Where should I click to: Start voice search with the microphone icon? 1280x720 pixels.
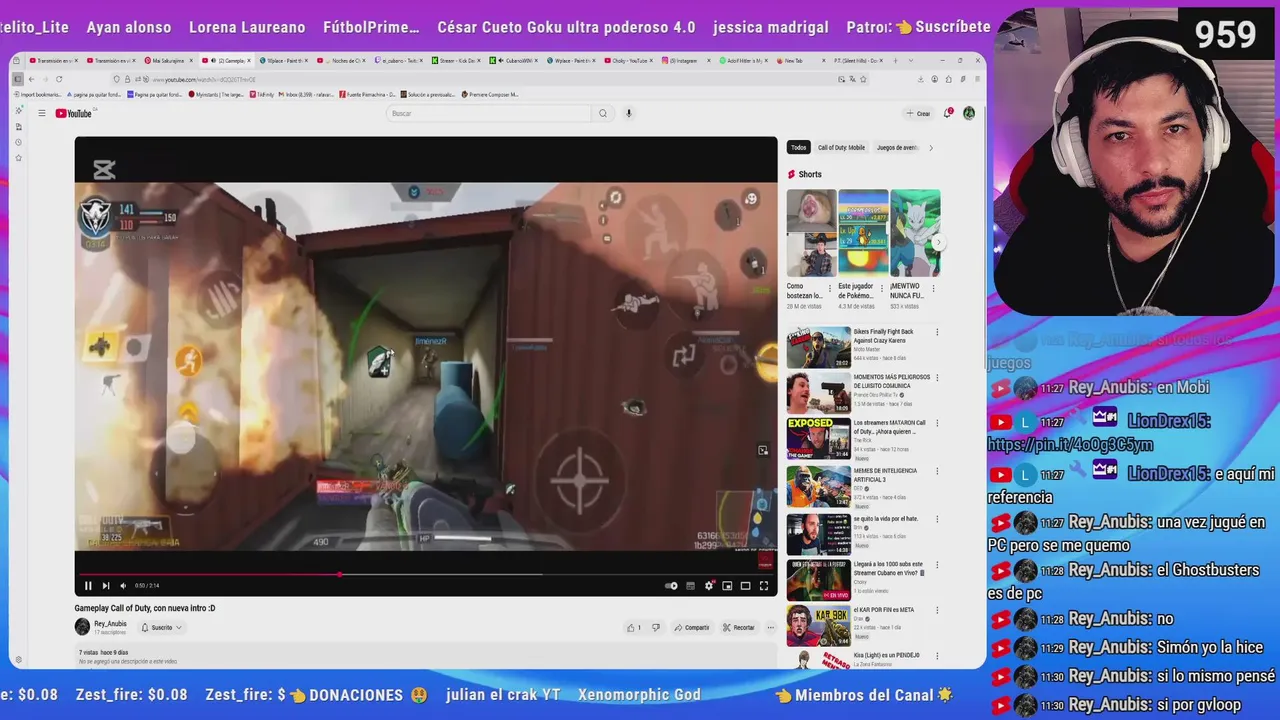629,114
